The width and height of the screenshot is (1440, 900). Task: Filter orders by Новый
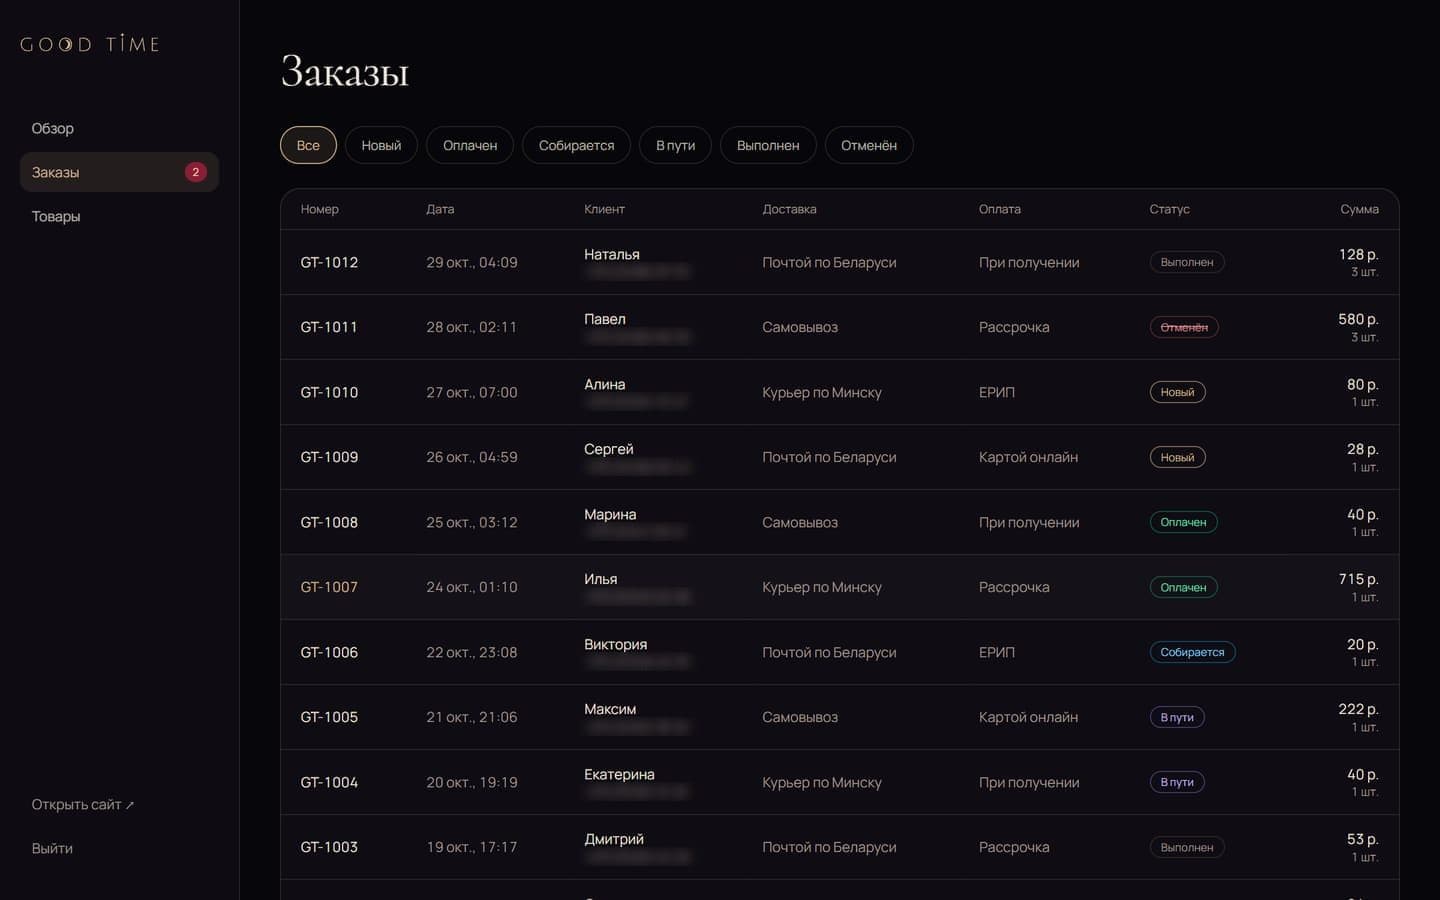point(381,145)
